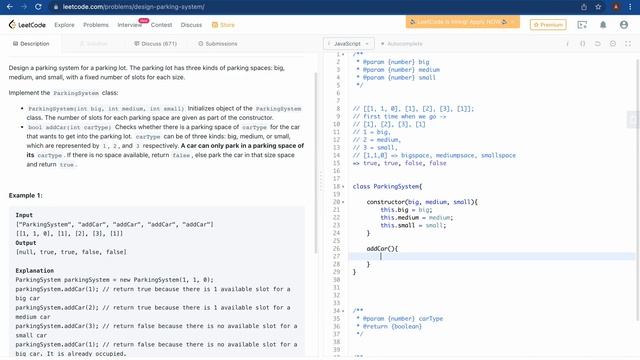
Task: Open the Explore menu
Action: [64, 25]
